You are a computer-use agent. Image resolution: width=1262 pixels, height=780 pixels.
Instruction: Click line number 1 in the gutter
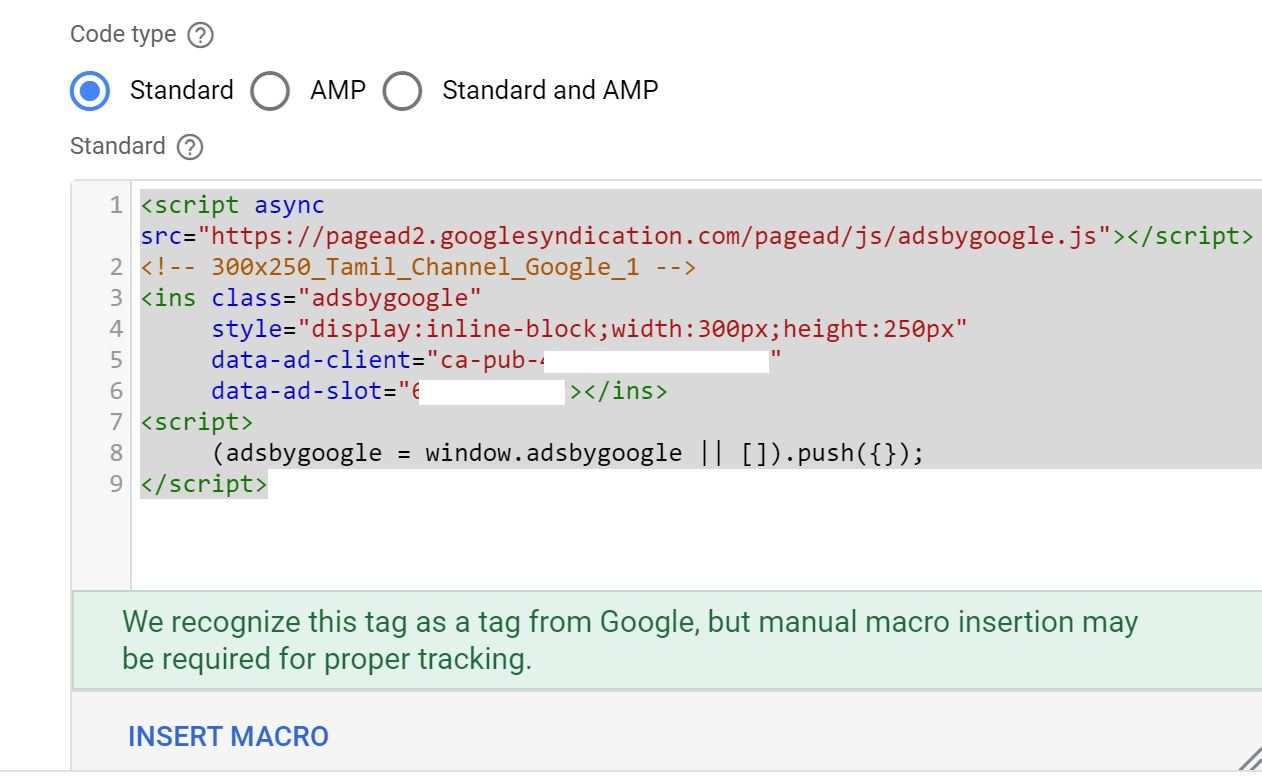pos(116,205)
